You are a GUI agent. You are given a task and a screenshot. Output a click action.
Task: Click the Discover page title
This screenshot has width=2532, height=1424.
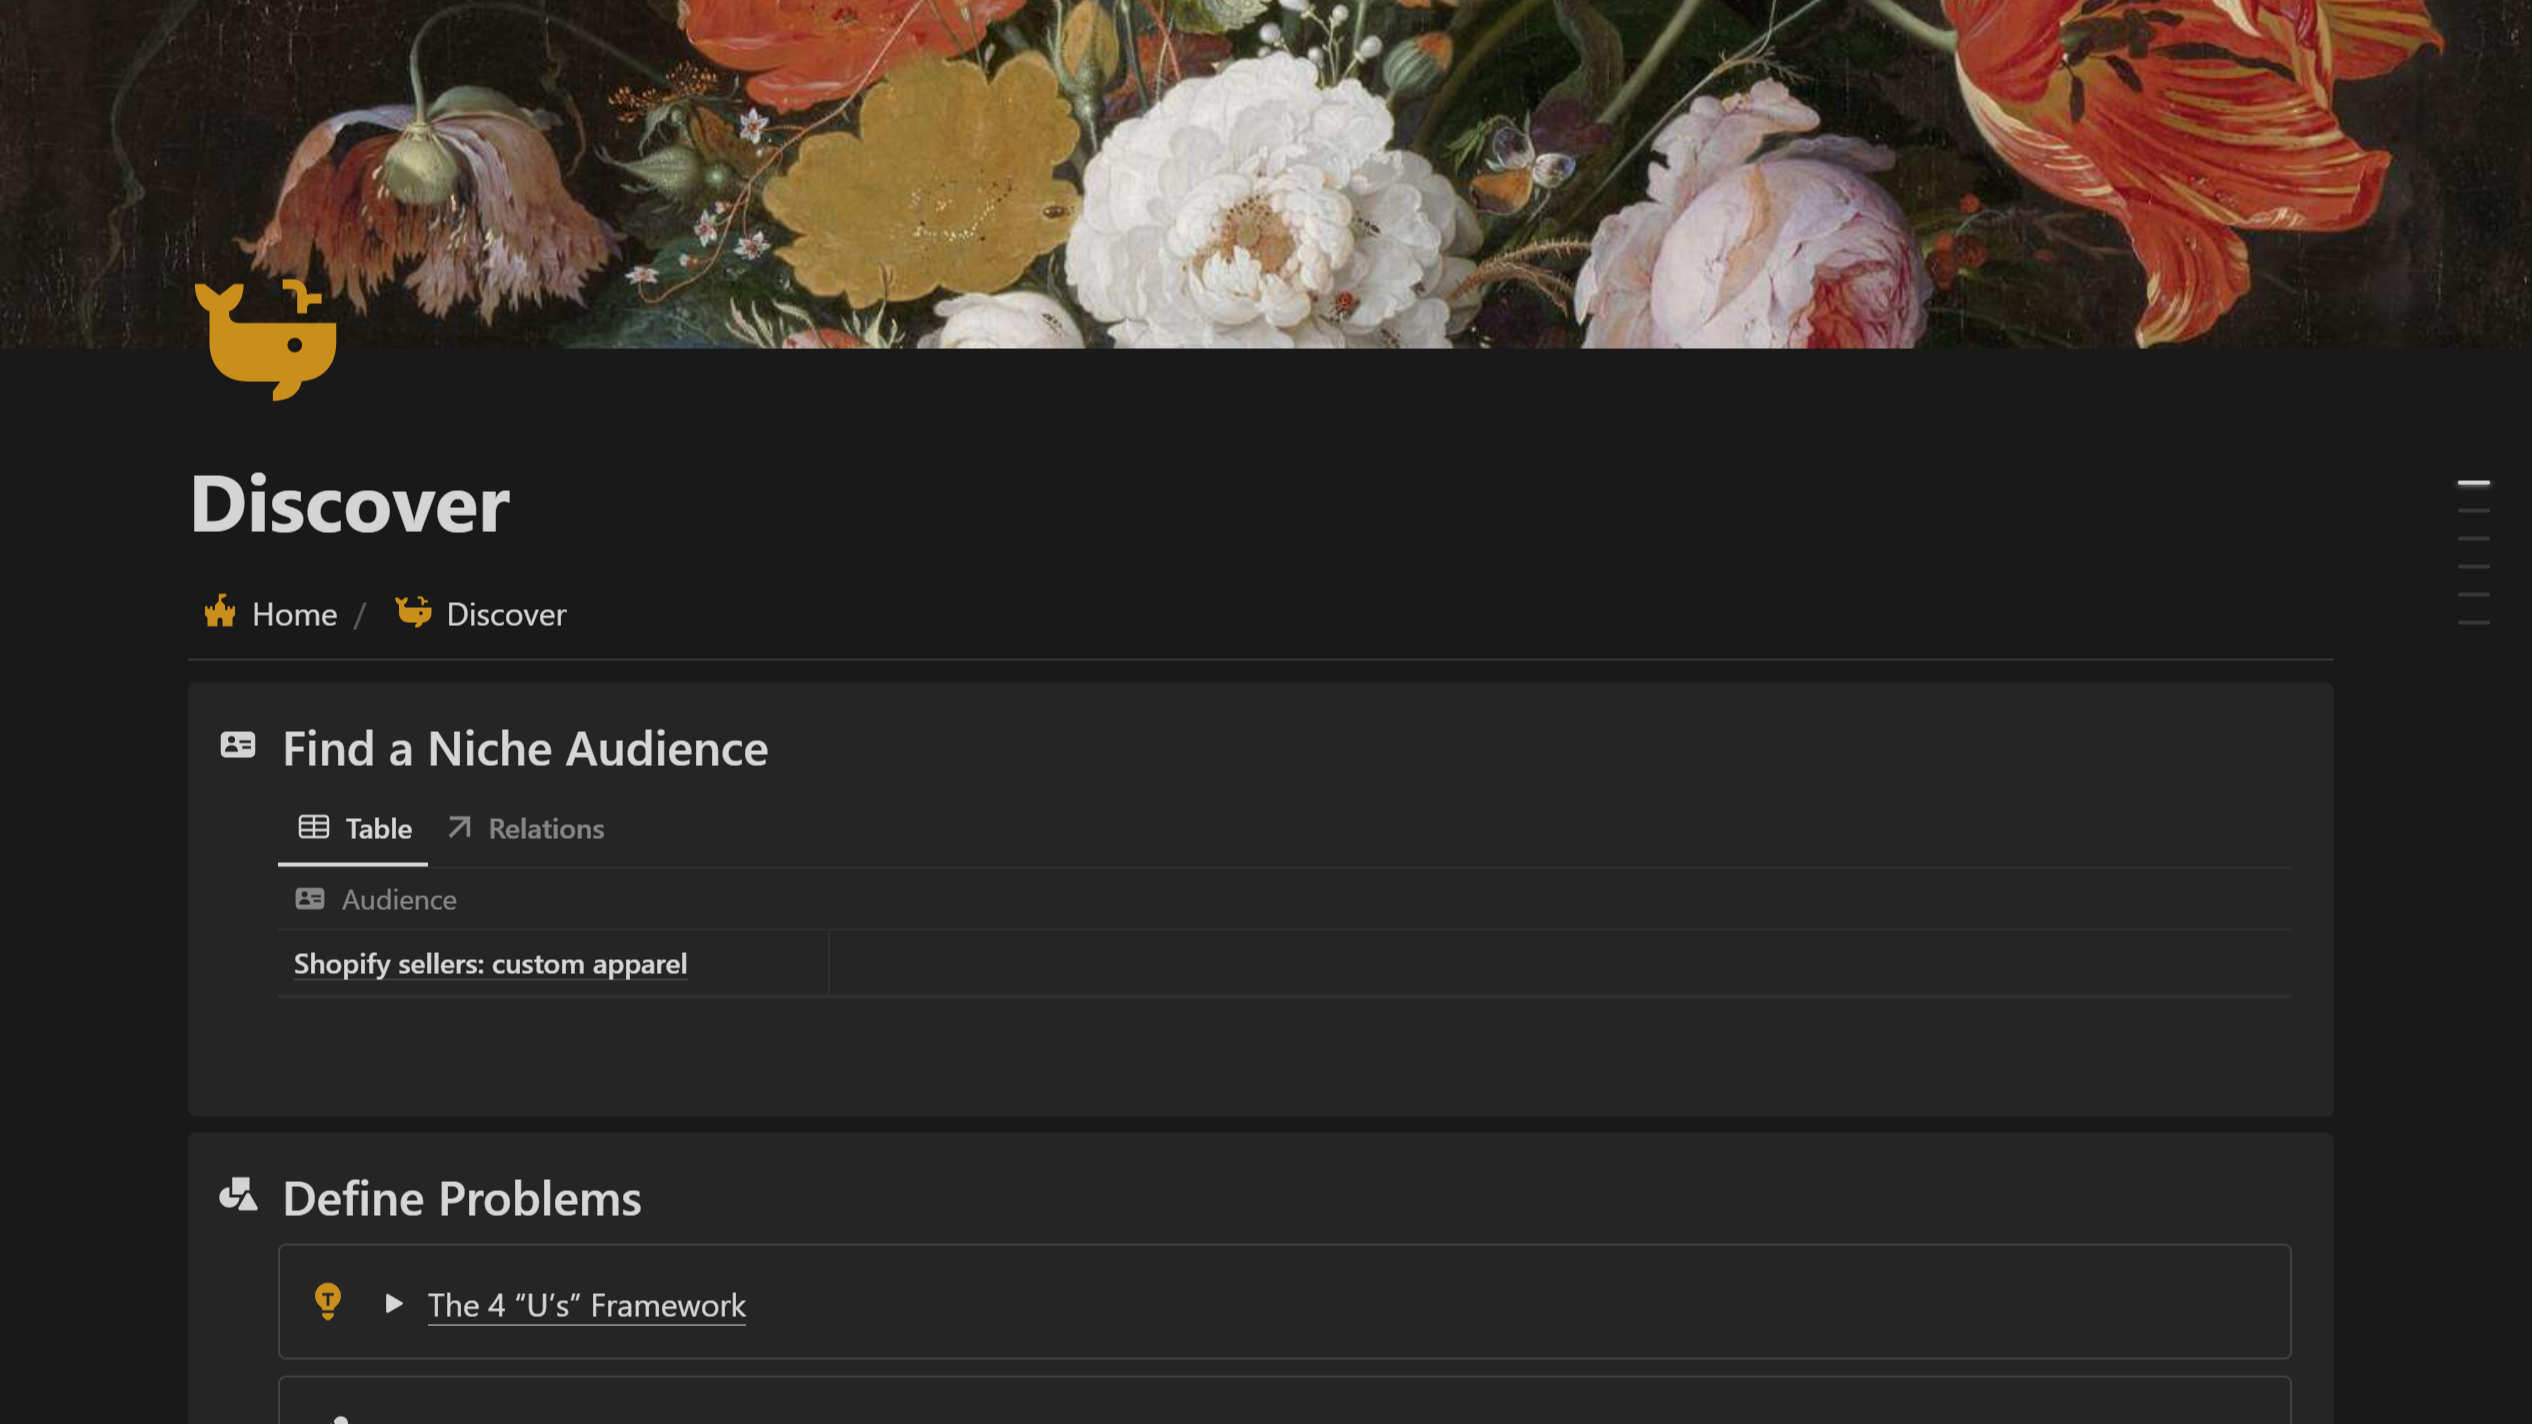tap(350, 504)
